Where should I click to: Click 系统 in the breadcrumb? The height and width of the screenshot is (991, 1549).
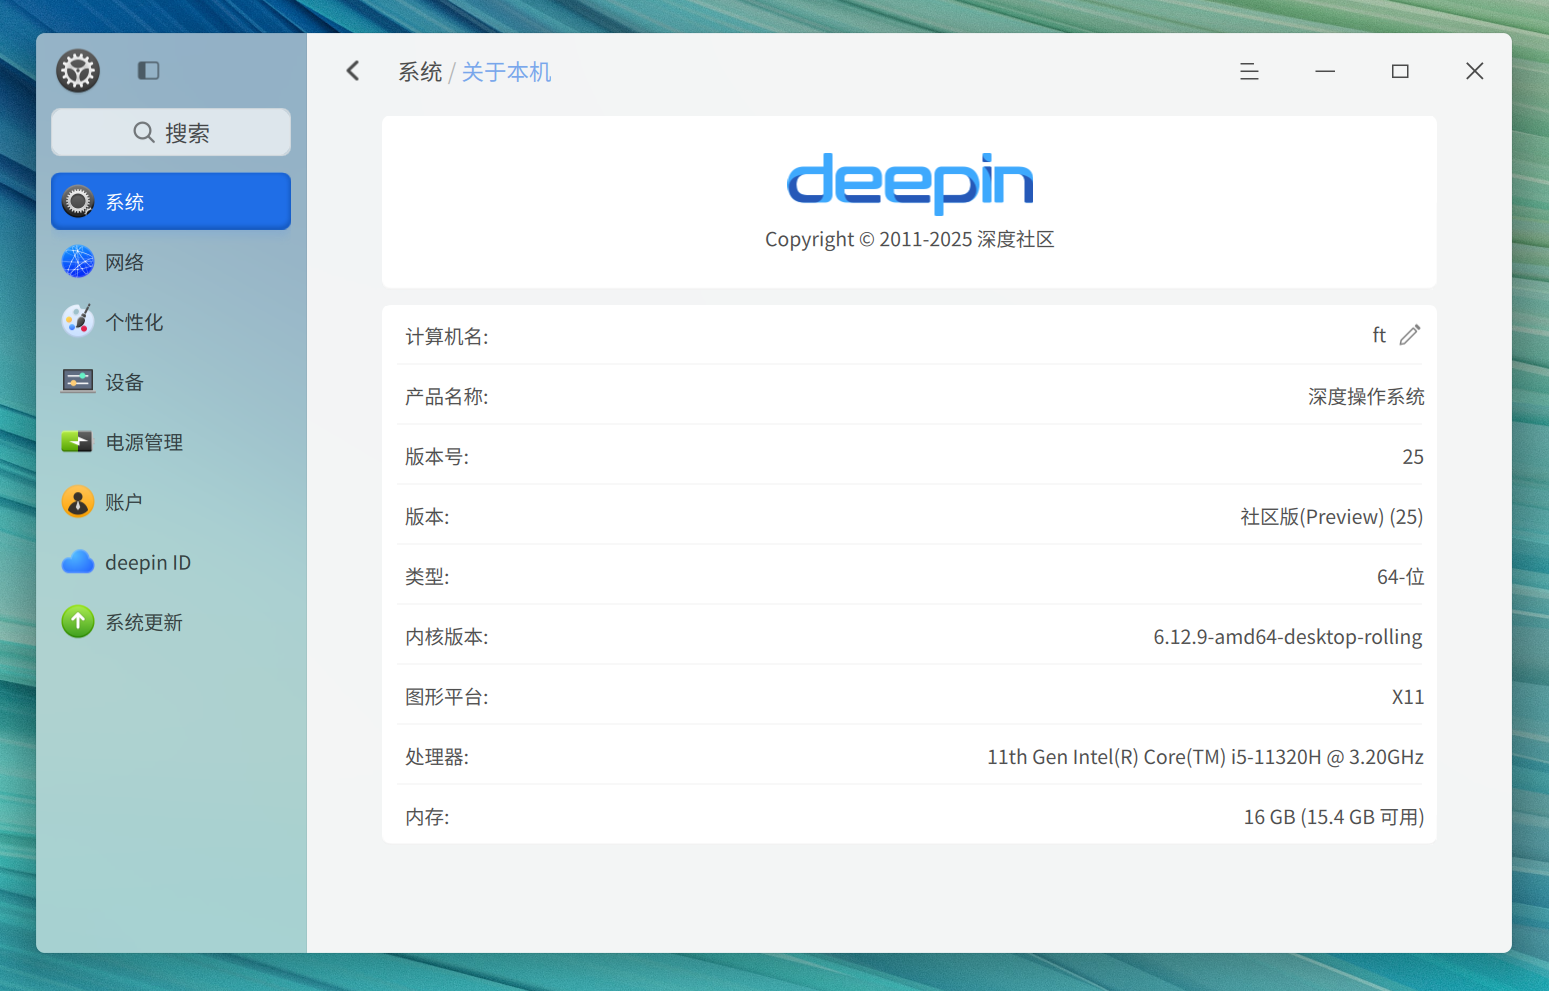pos(420,72)
